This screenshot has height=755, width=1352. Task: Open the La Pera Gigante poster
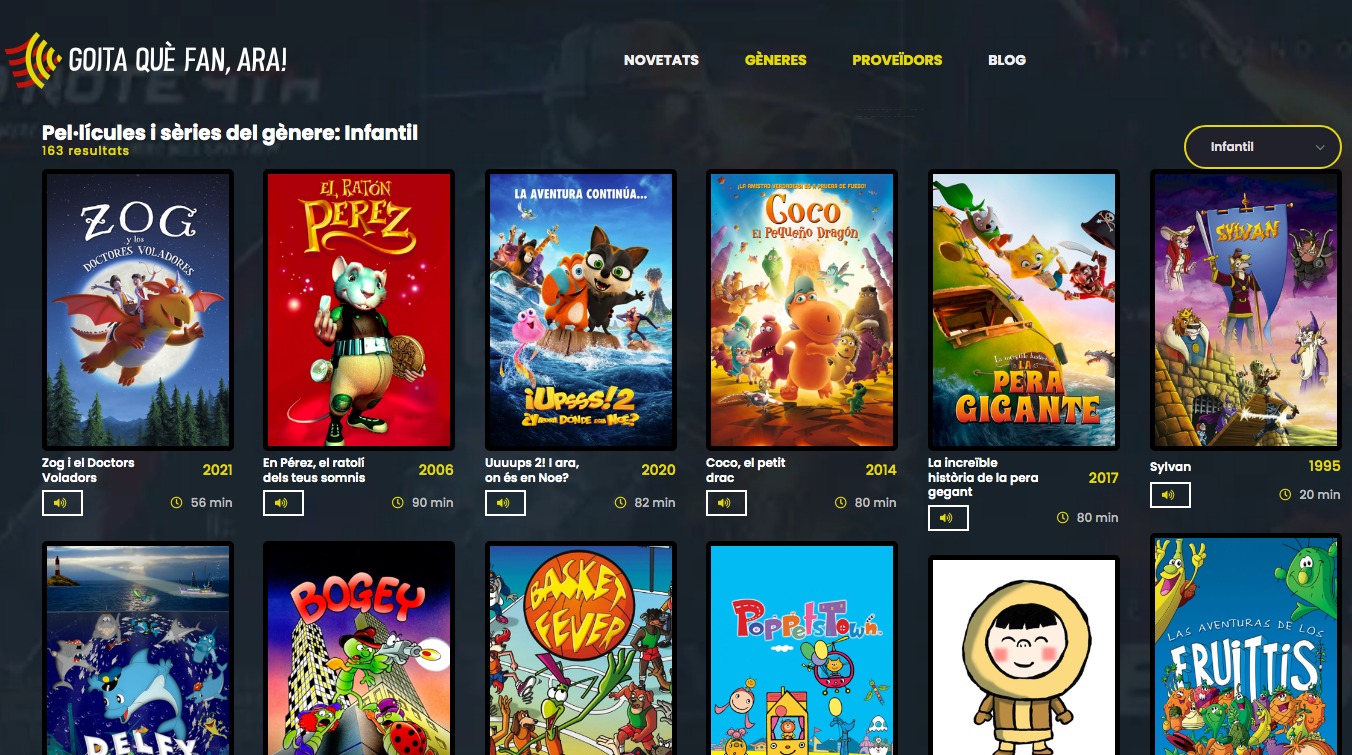[1024, 310]
